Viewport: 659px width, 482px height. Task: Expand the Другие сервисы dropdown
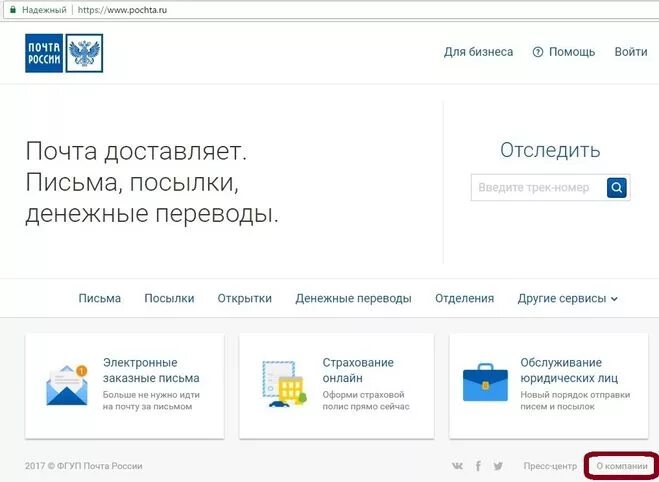pyautogui.click(x=567, y=298)
